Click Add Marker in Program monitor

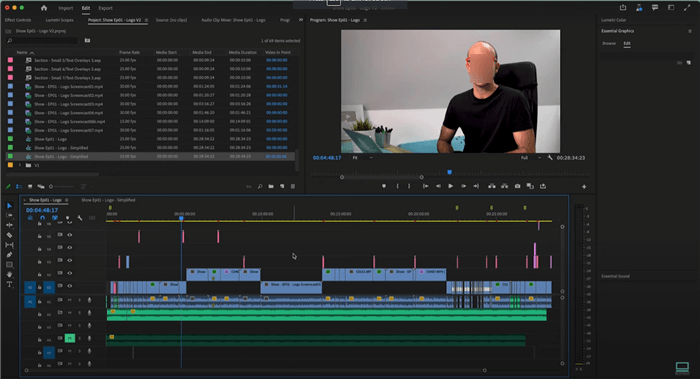click(x=384, y=186)
